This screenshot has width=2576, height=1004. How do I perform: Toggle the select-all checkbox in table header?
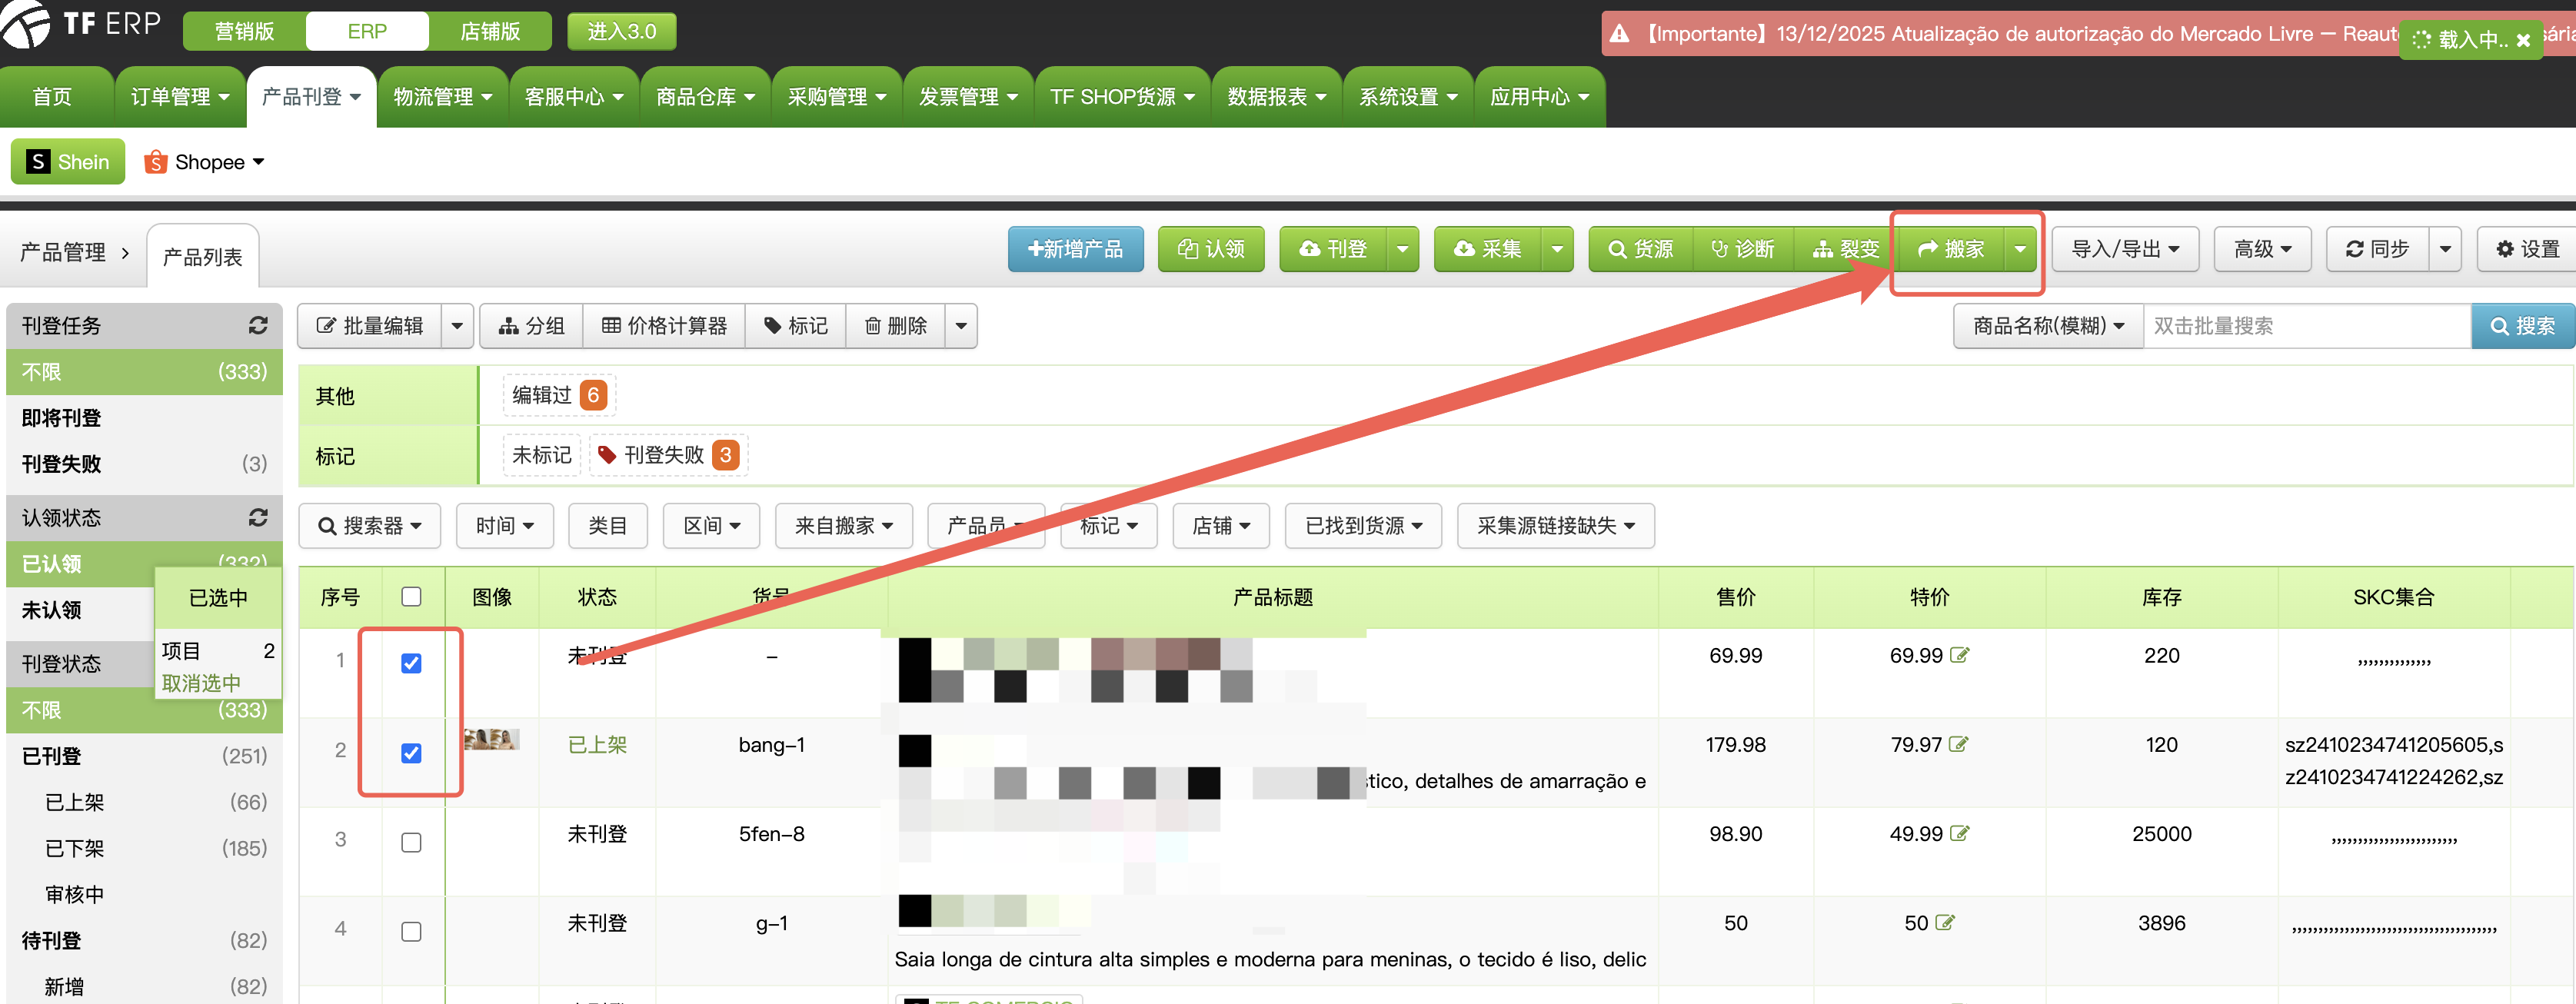(411, 597)
